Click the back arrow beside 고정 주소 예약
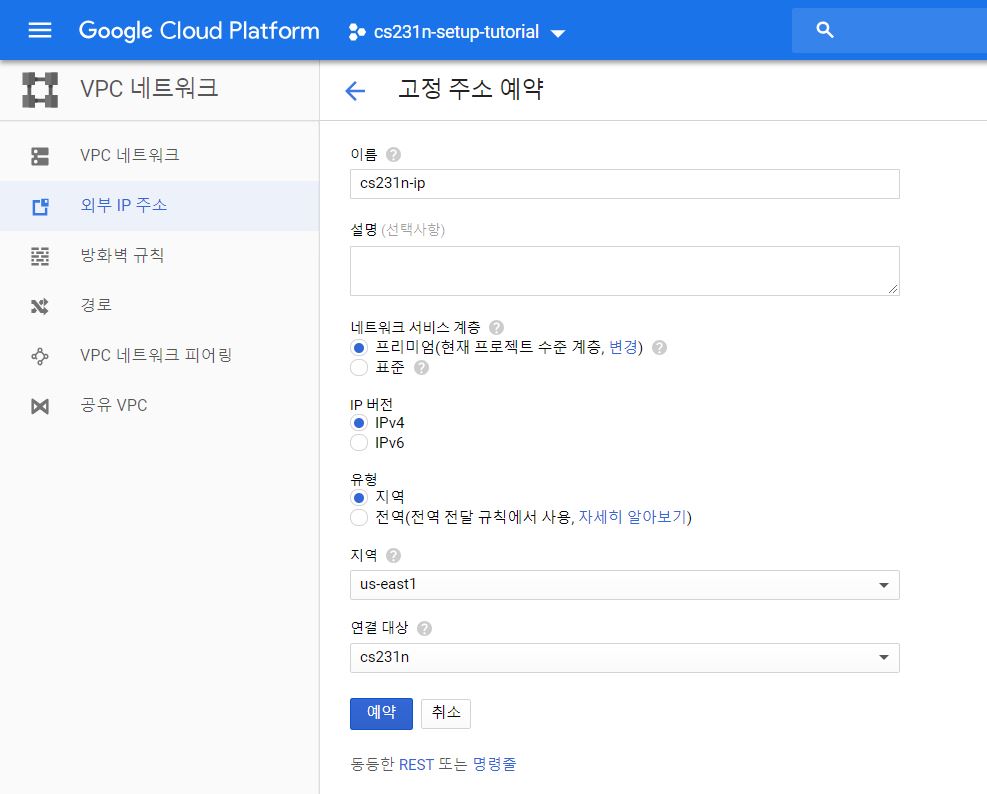The height and width of the screenshot is (794, 987). 355,91
